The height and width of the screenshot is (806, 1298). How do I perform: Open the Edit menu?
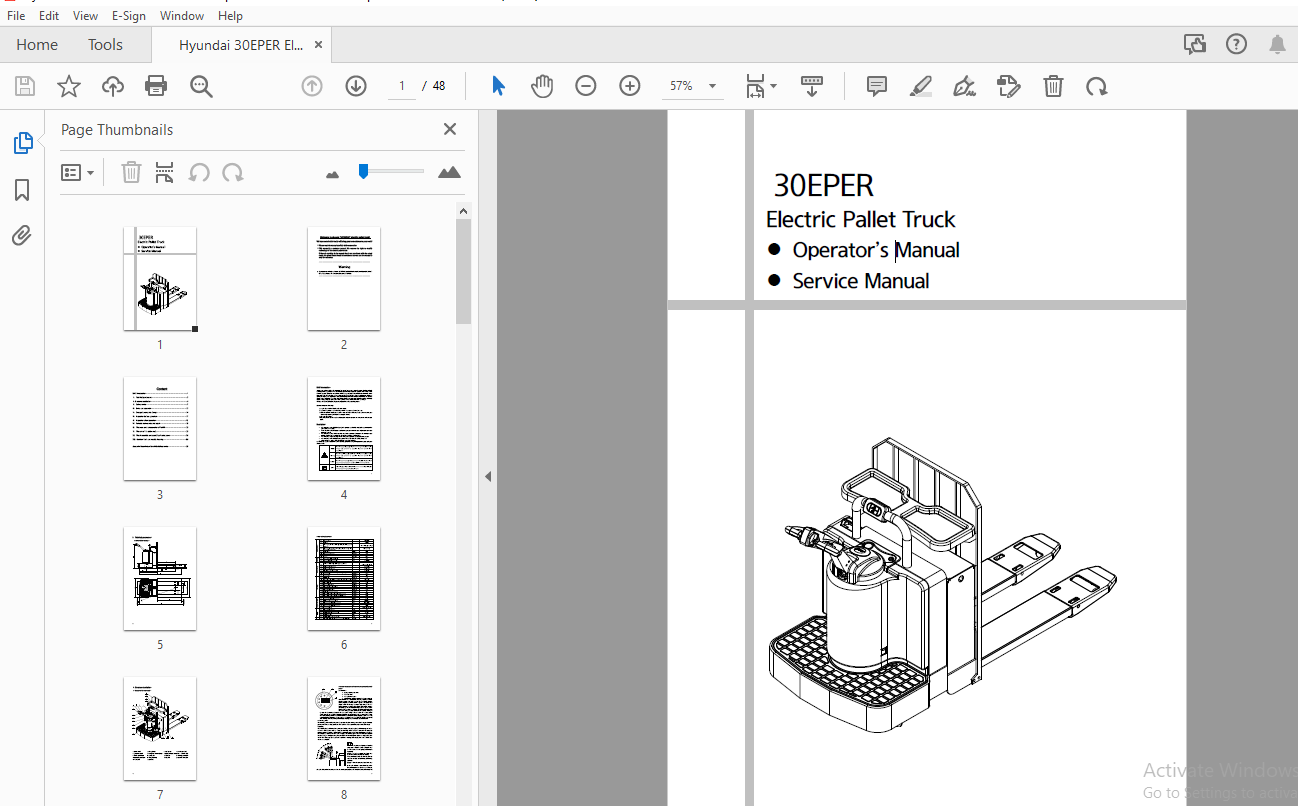click(49, 16)
